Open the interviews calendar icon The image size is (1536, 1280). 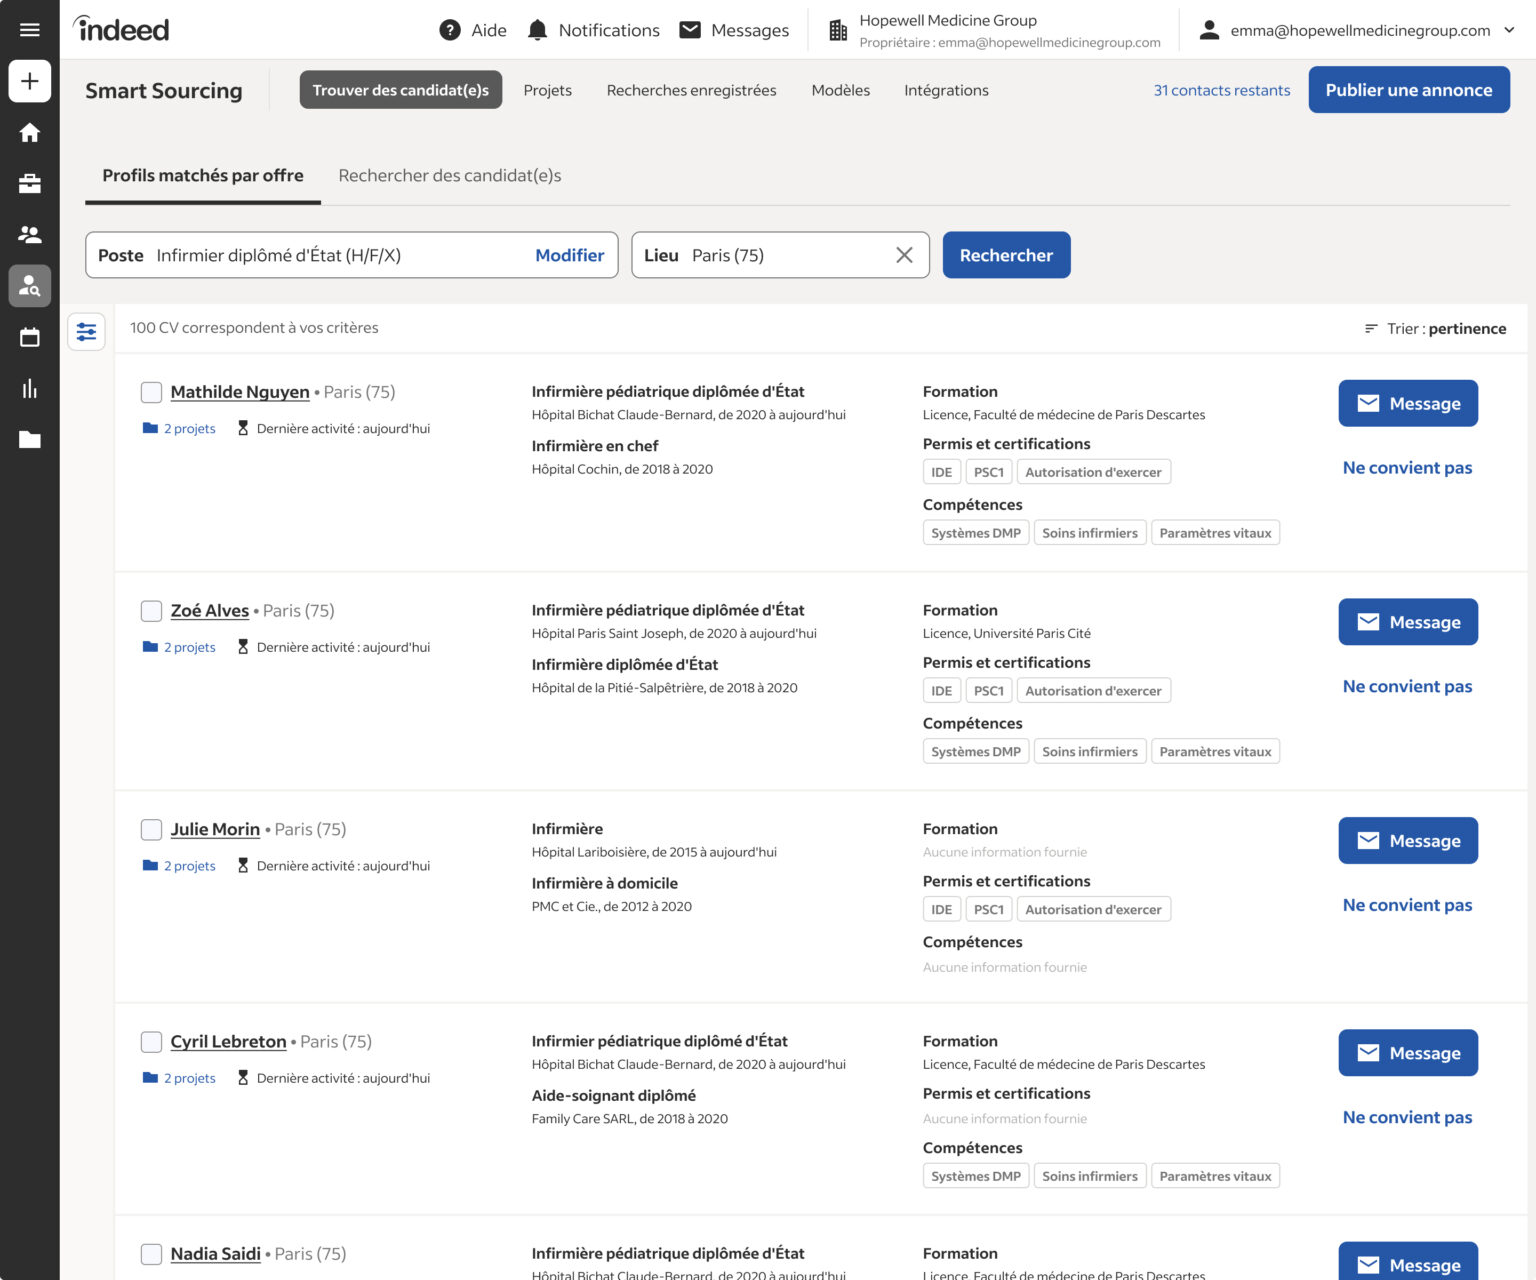pyautogui.click(x=29, y=337)
